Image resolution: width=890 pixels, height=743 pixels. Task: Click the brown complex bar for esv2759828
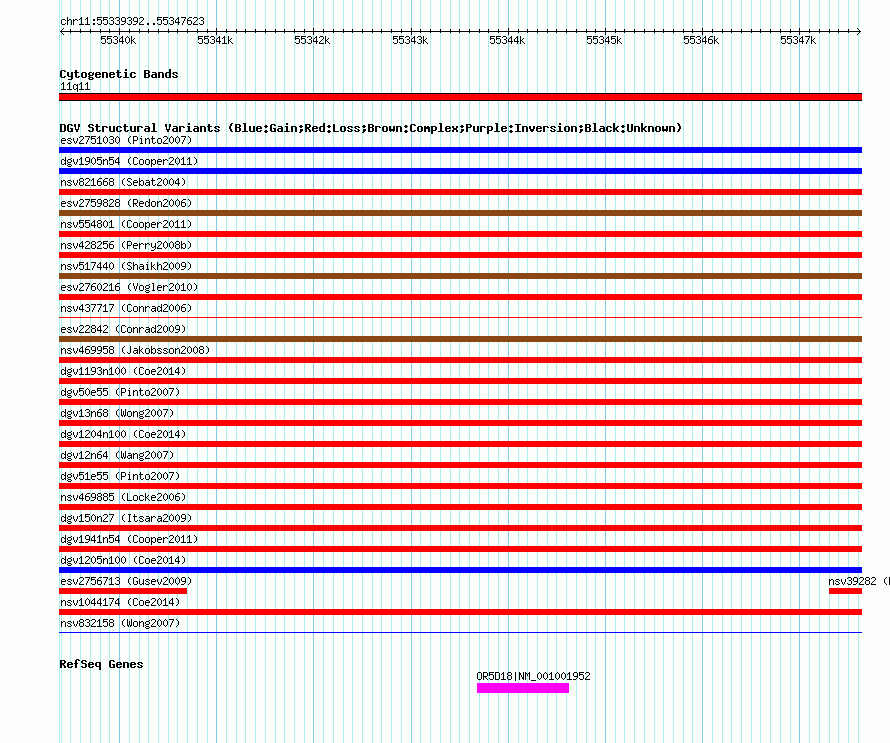pos(460,213)
